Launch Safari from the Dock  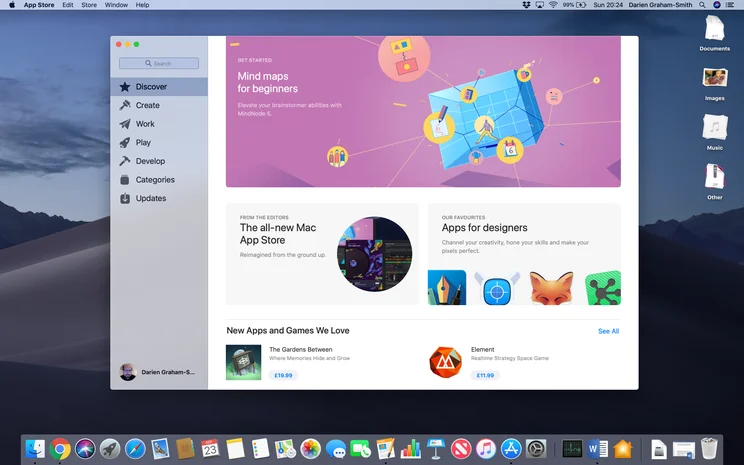pos(135,449)
